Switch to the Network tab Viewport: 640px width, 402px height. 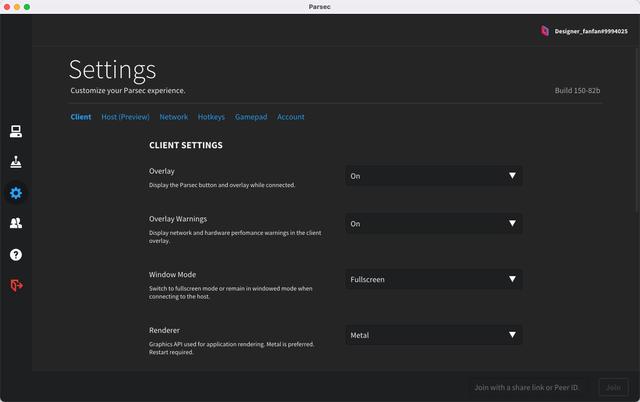click(x=173, y=117)
